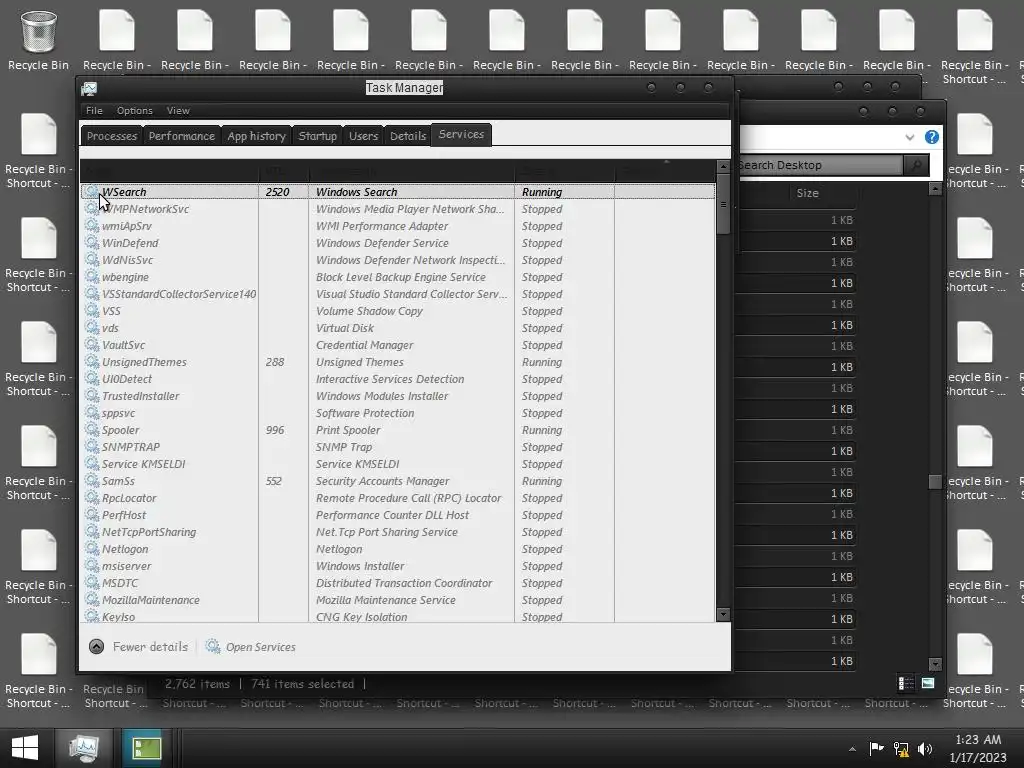Open the network tray icon
The image size is (1024, 768).
coord(901,748)
